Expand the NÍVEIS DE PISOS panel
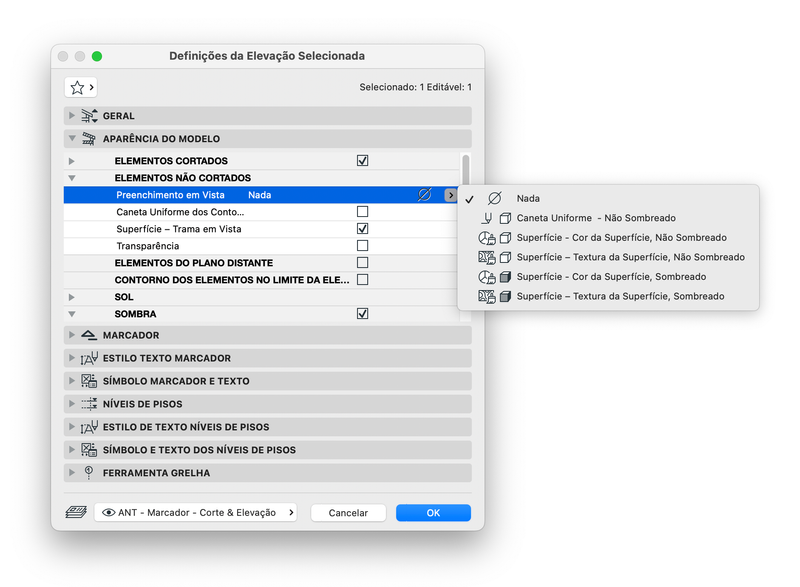800x587 pixels. (x=72, y=404)
